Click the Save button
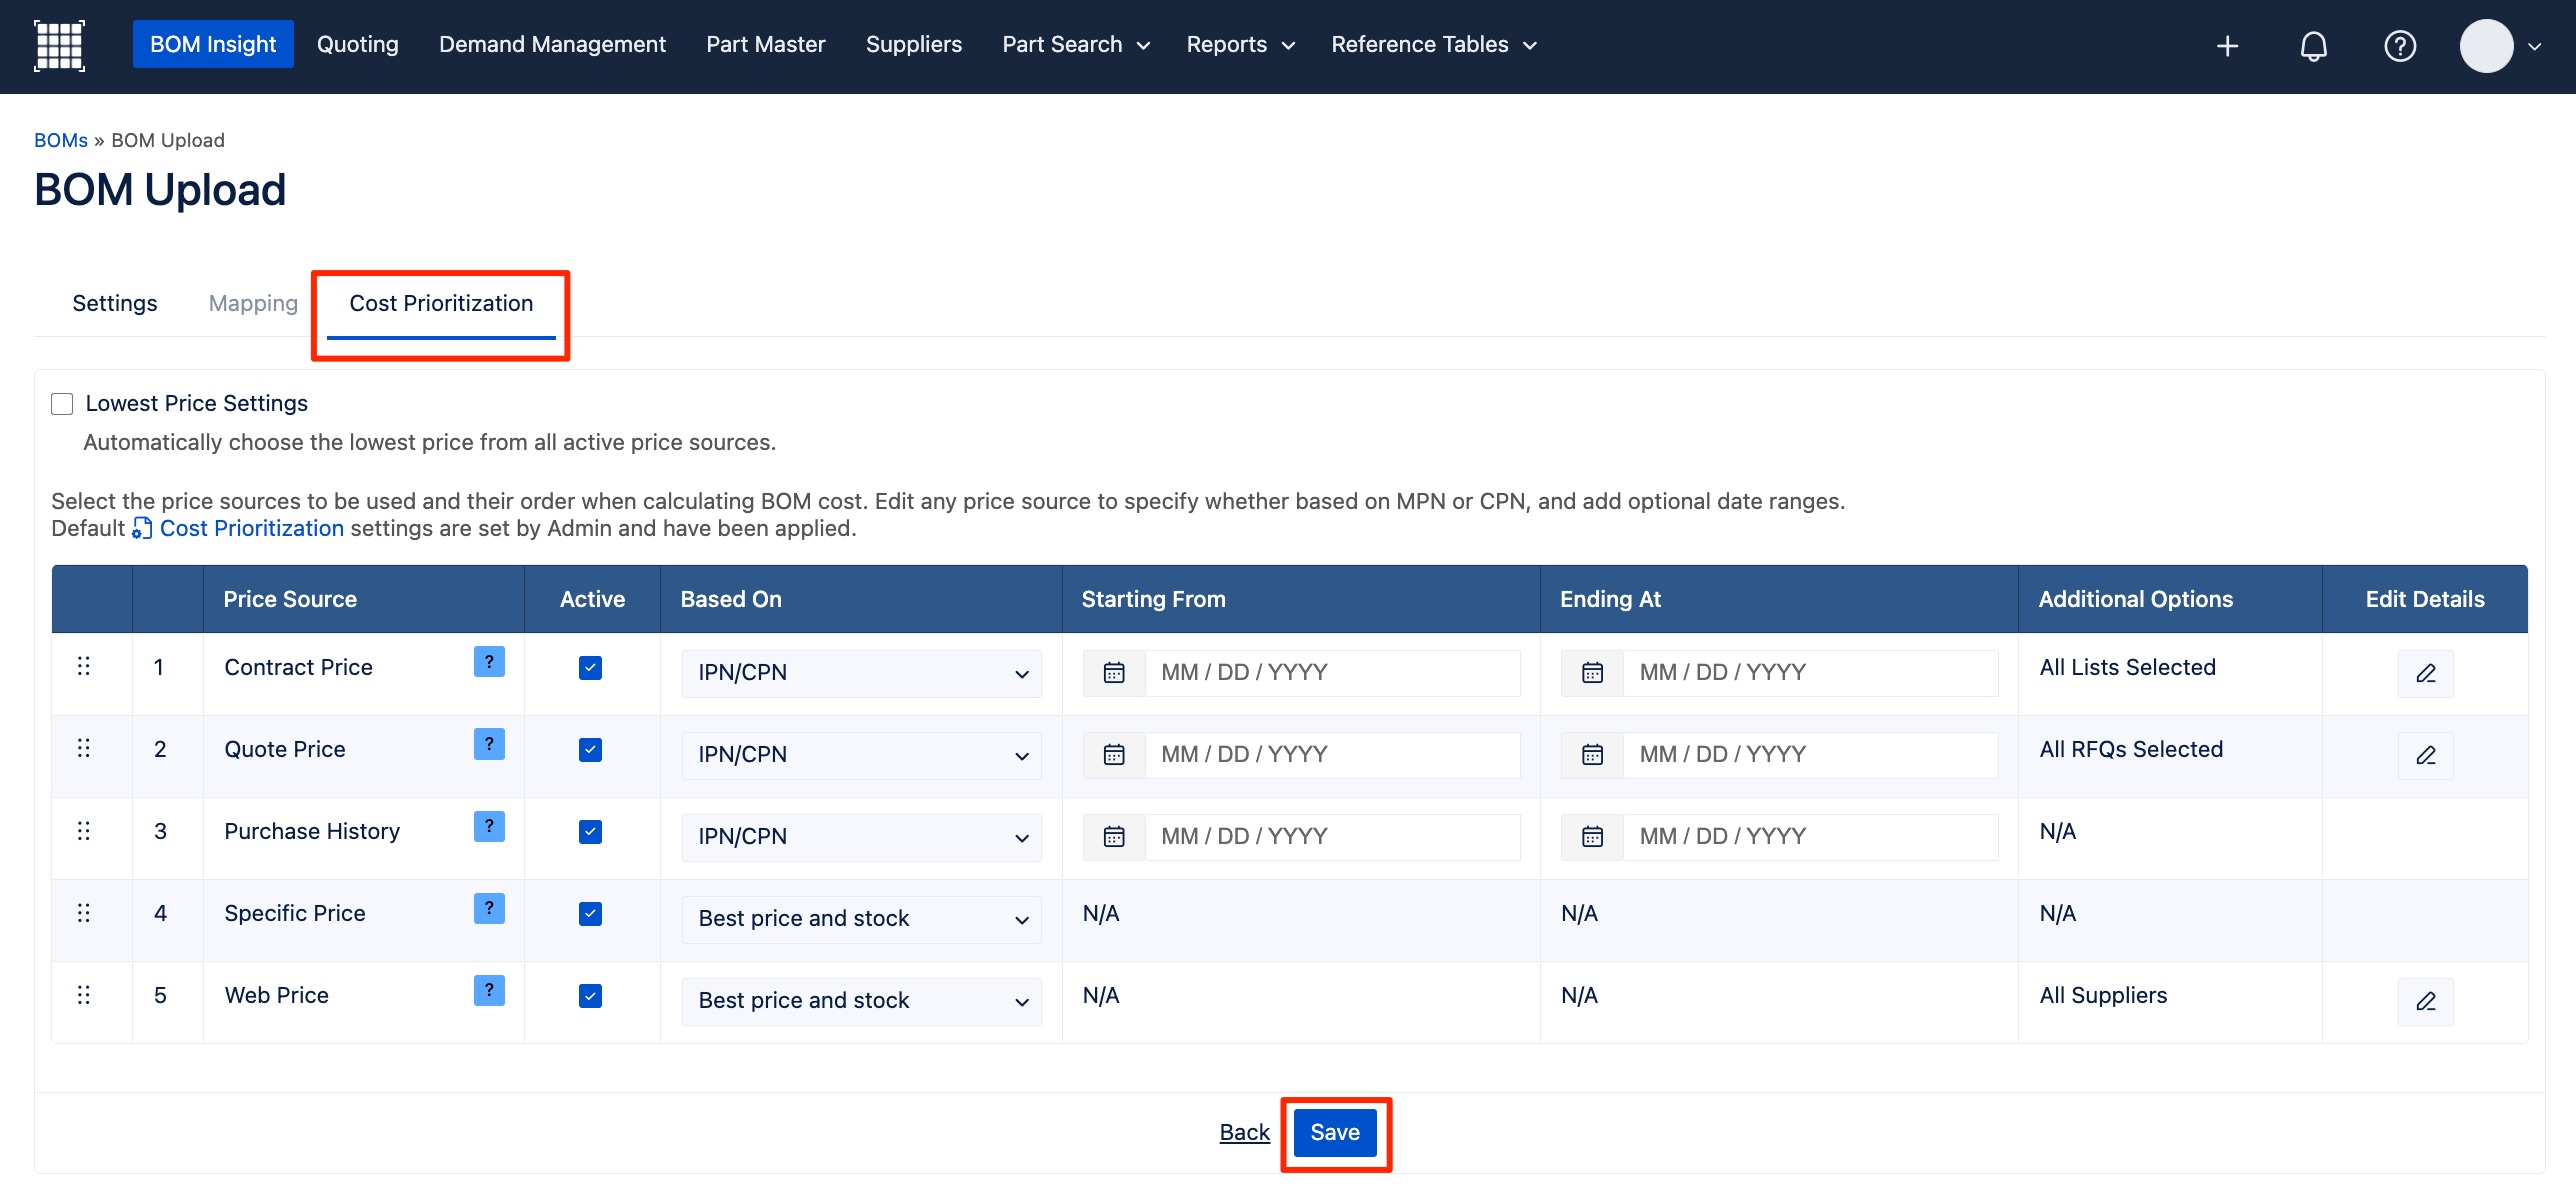This screenshot has width=2576, height=1194. [x=1334, y=1133]
